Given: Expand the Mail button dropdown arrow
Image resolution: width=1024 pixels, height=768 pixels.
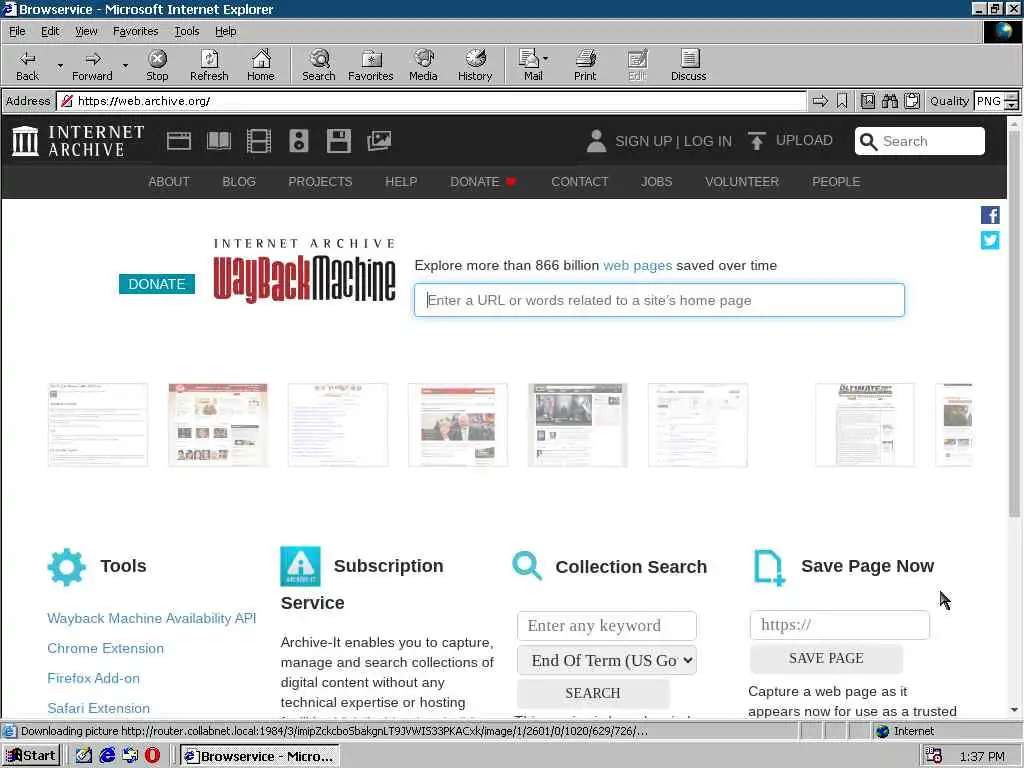Looking at the screenshot, I should (545, 59).
